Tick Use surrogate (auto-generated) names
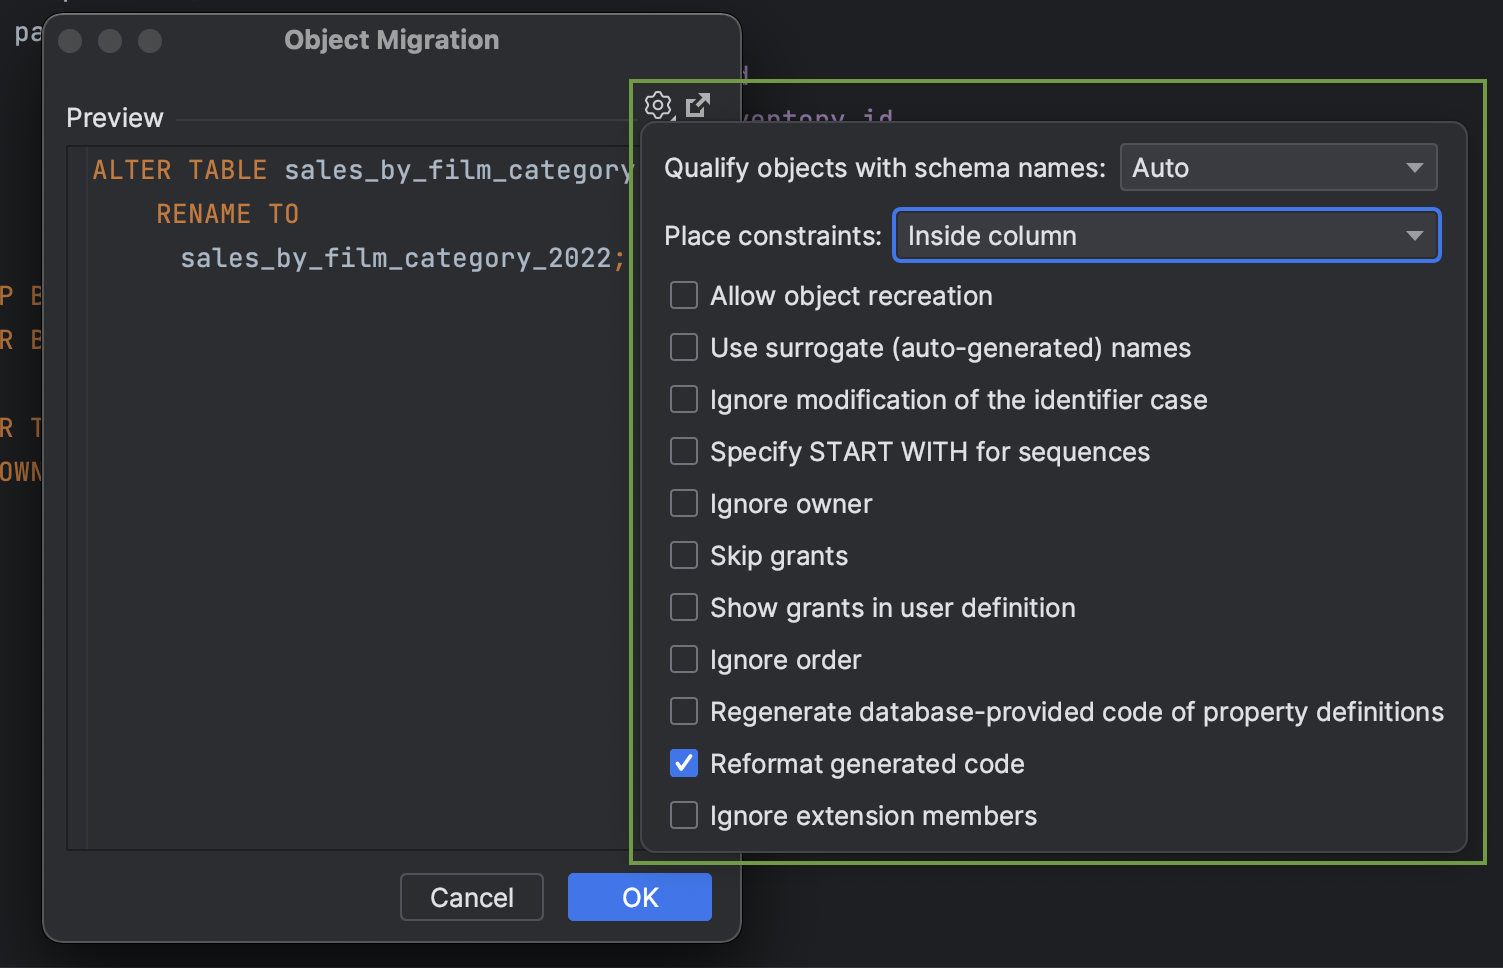Screen dimensions: 1503x968 coord(684,347)
